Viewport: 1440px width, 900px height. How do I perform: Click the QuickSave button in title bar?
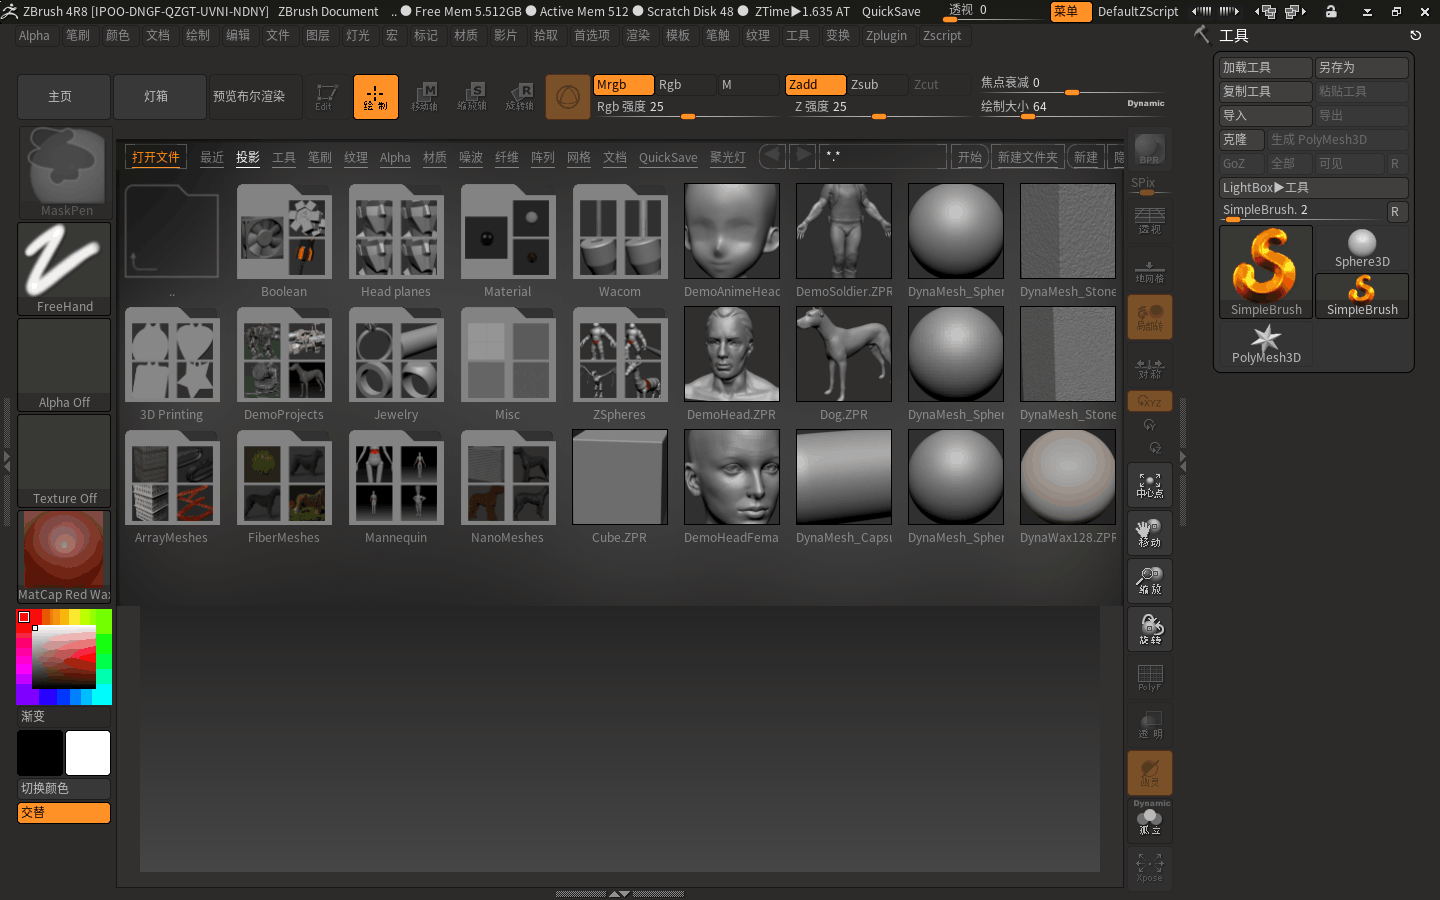891,11
